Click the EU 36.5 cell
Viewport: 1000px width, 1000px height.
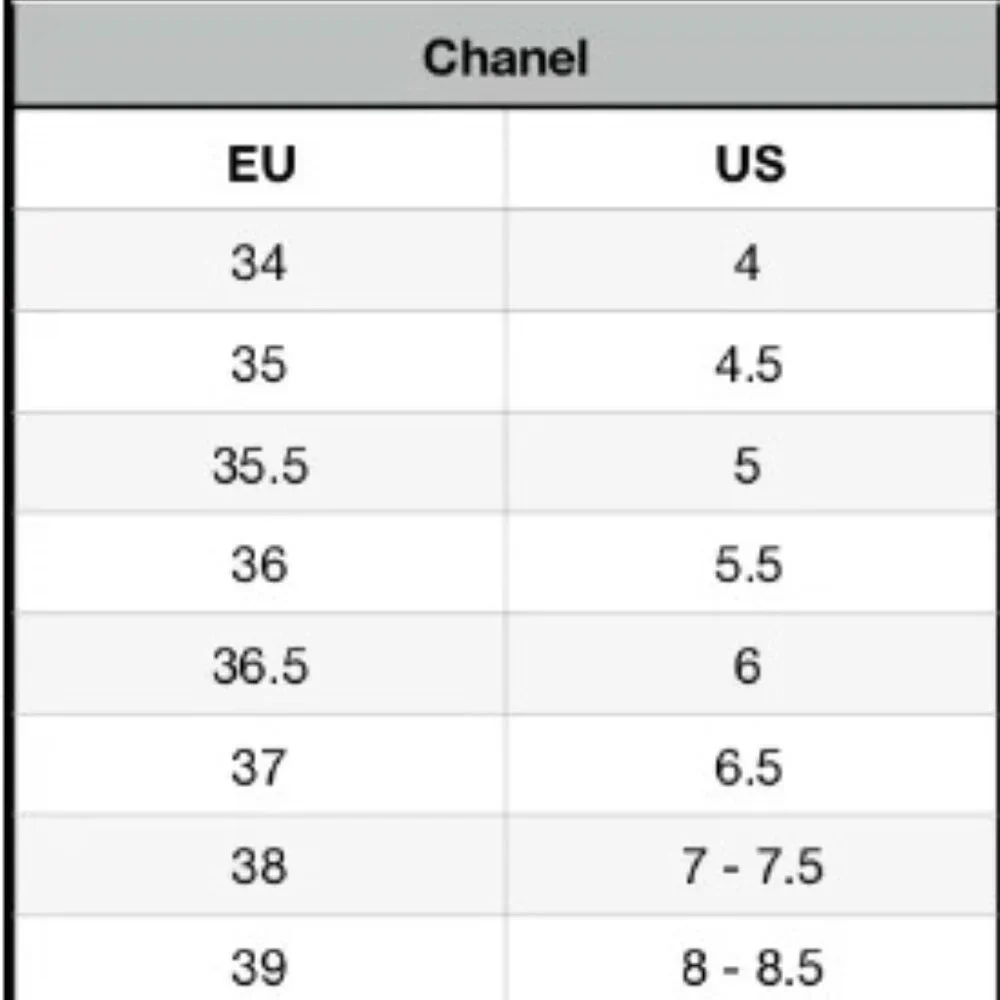(260, 666)
